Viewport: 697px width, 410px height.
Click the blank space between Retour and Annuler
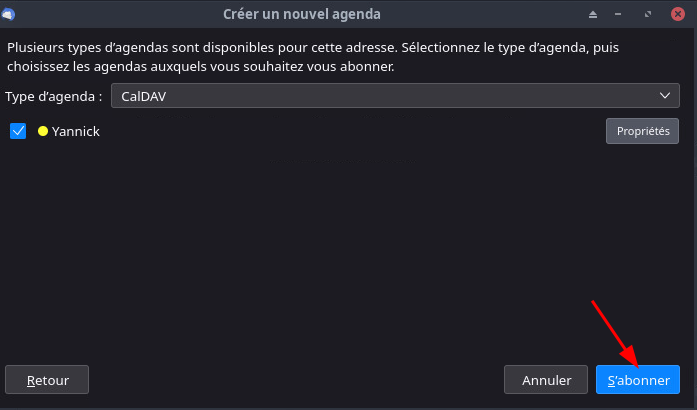(300, 380)
